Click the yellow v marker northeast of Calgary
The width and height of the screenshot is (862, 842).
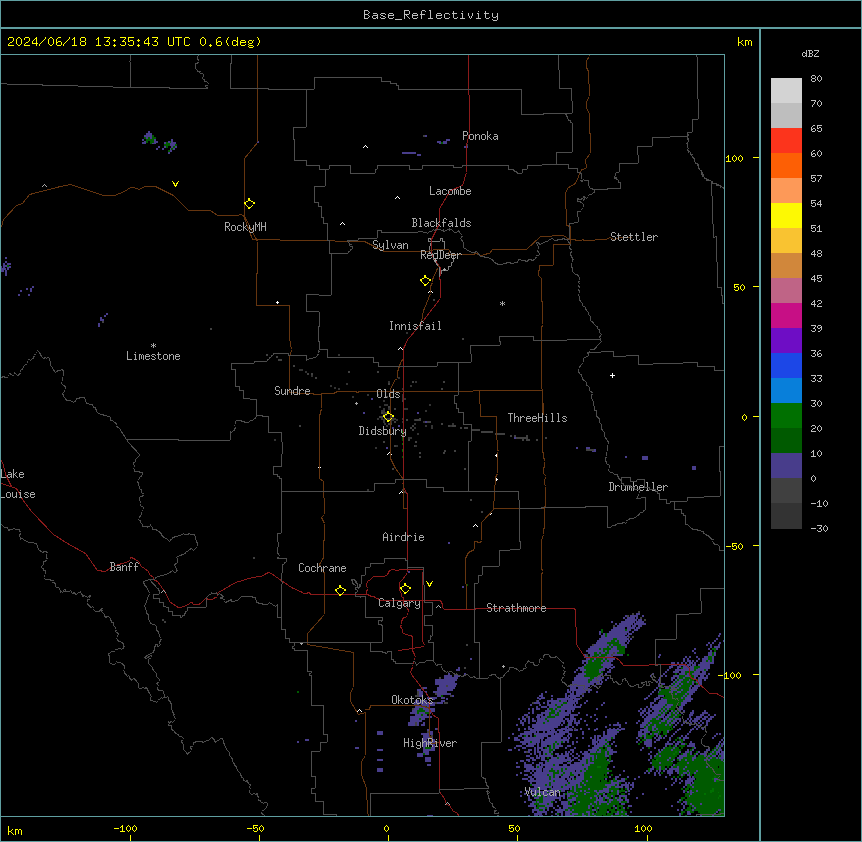pyautogui.click(x=429, y=584)
